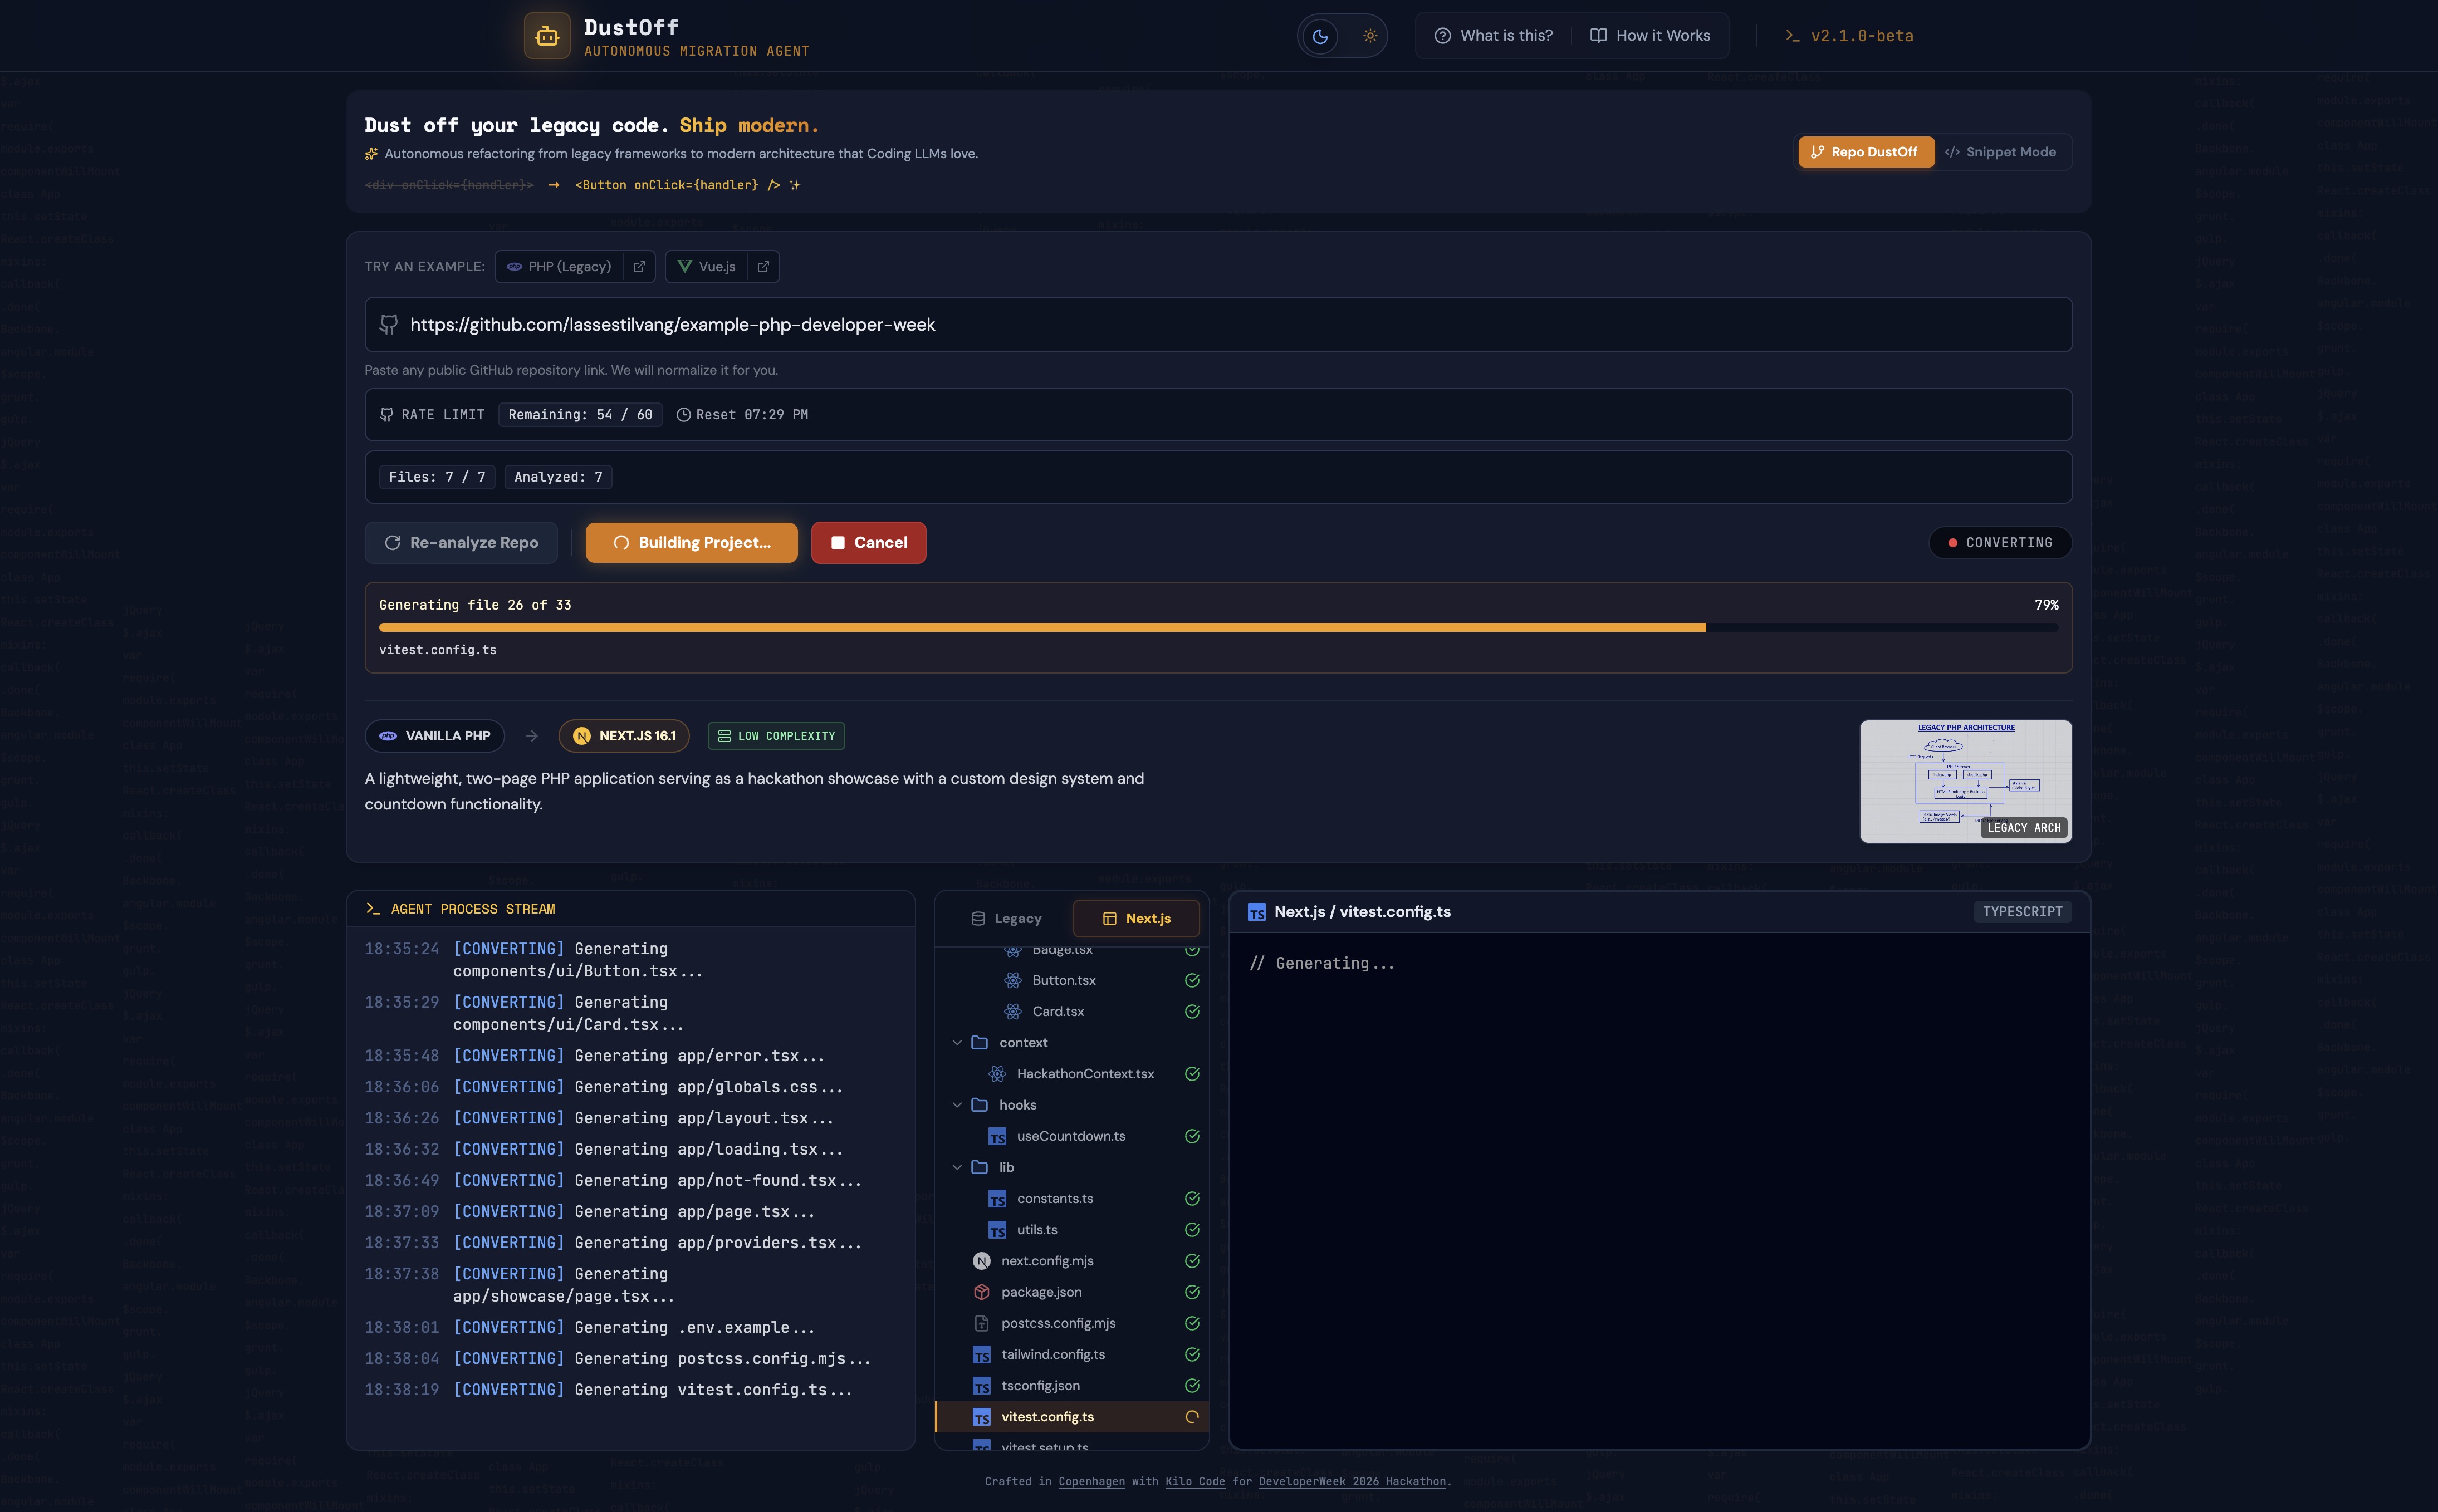Screen dimensions: 2438x1512
Task: Select the Snippet Mode toggle option
Action: (2000, 152)
